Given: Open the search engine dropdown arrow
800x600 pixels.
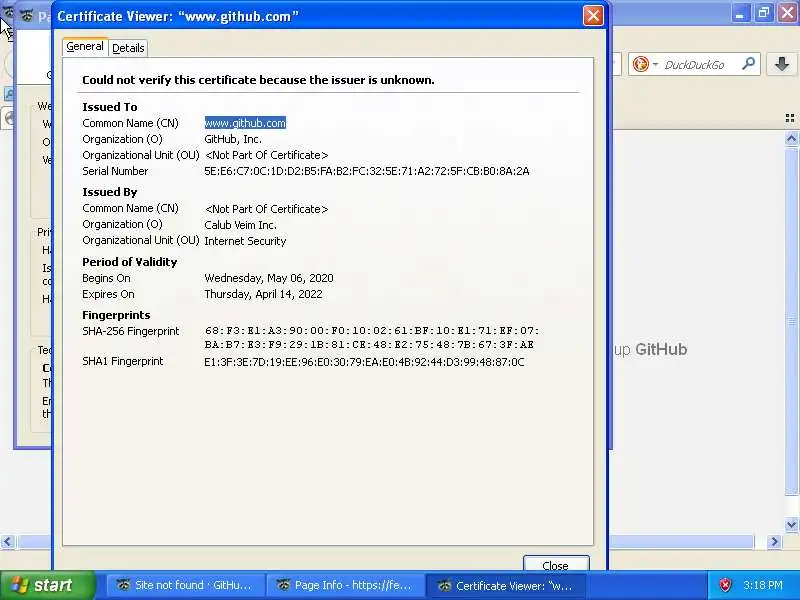Looking at the screenshot, I should [655, 65].
